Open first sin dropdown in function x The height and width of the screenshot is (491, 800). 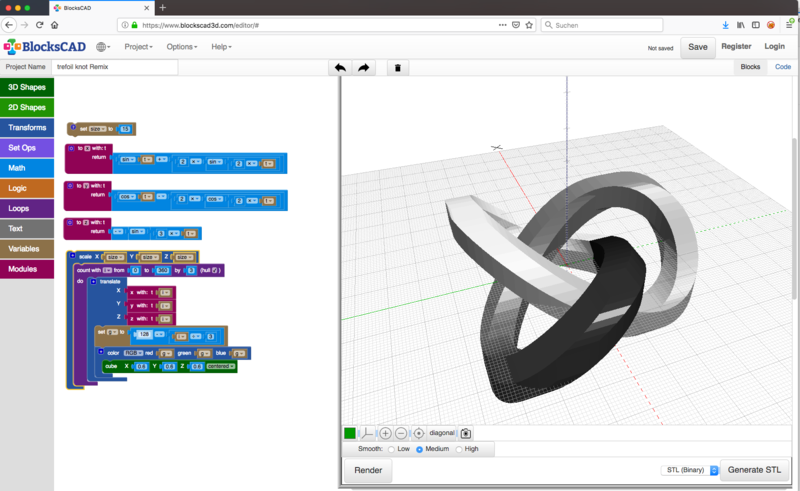click(x=128, y=160)
